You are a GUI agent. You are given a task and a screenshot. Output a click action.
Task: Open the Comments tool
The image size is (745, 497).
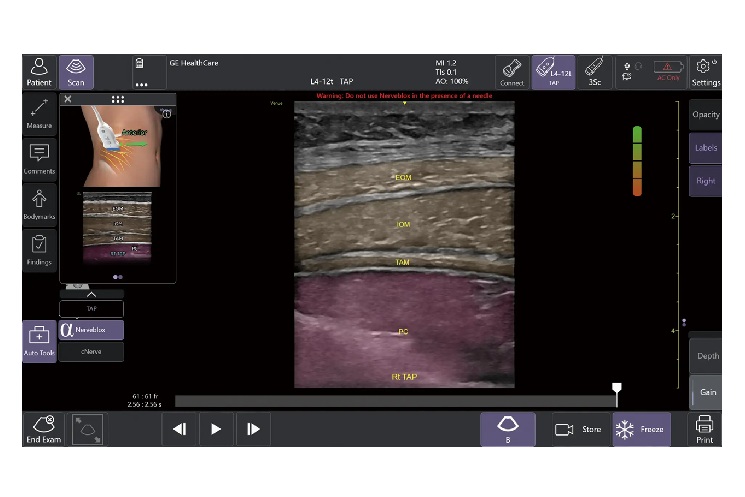coord(39,159)
